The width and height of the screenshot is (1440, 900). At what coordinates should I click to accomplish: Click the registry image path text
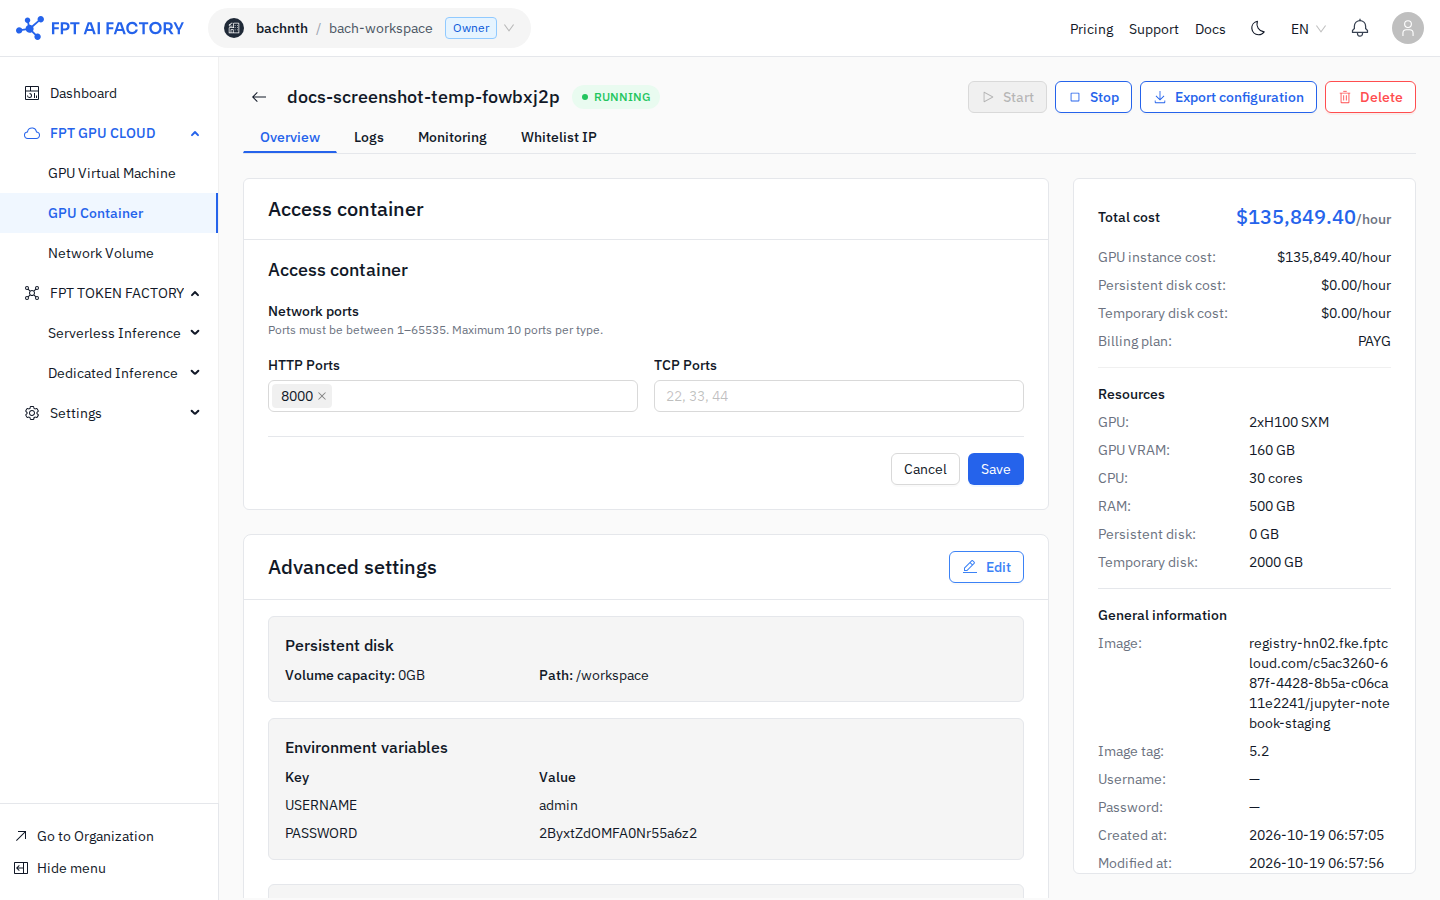tap(1319, 683)
